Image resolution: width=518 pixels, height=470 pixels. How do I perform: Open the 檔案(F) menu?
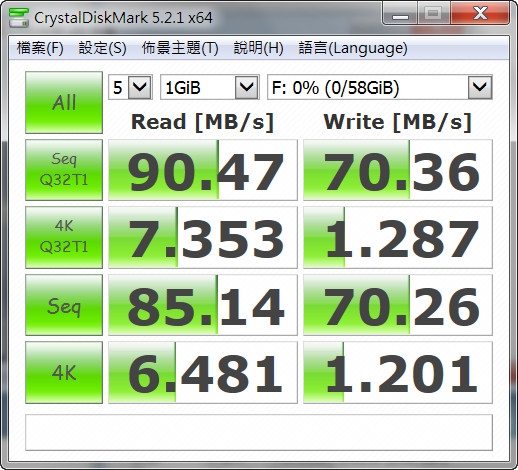point(40,48)
